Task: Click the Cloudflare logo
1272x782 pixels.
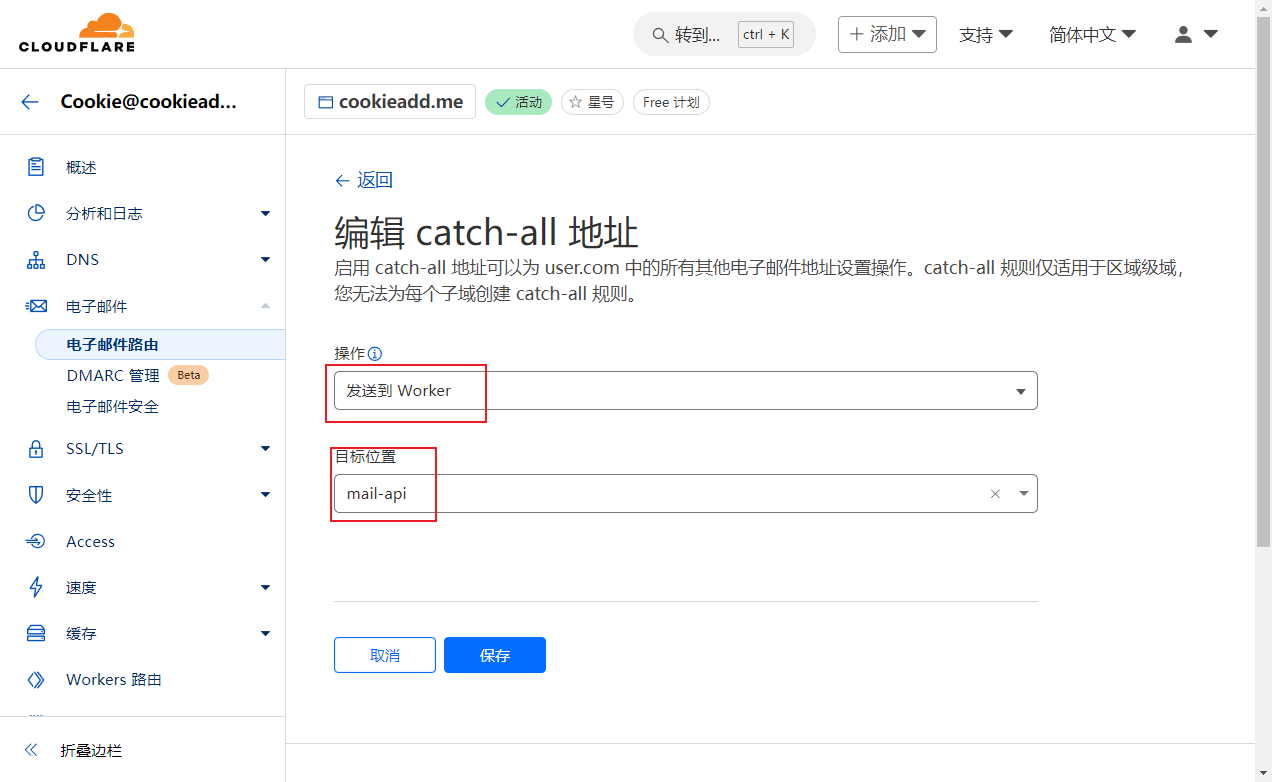Action: pos(76,34)
